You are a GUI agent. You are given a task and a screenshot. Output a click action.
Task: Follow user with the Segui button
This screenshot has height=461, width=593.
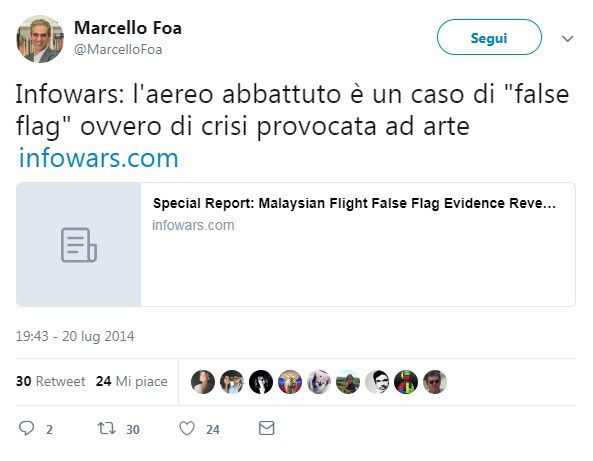pyautogui.click(x=489, y=37)
